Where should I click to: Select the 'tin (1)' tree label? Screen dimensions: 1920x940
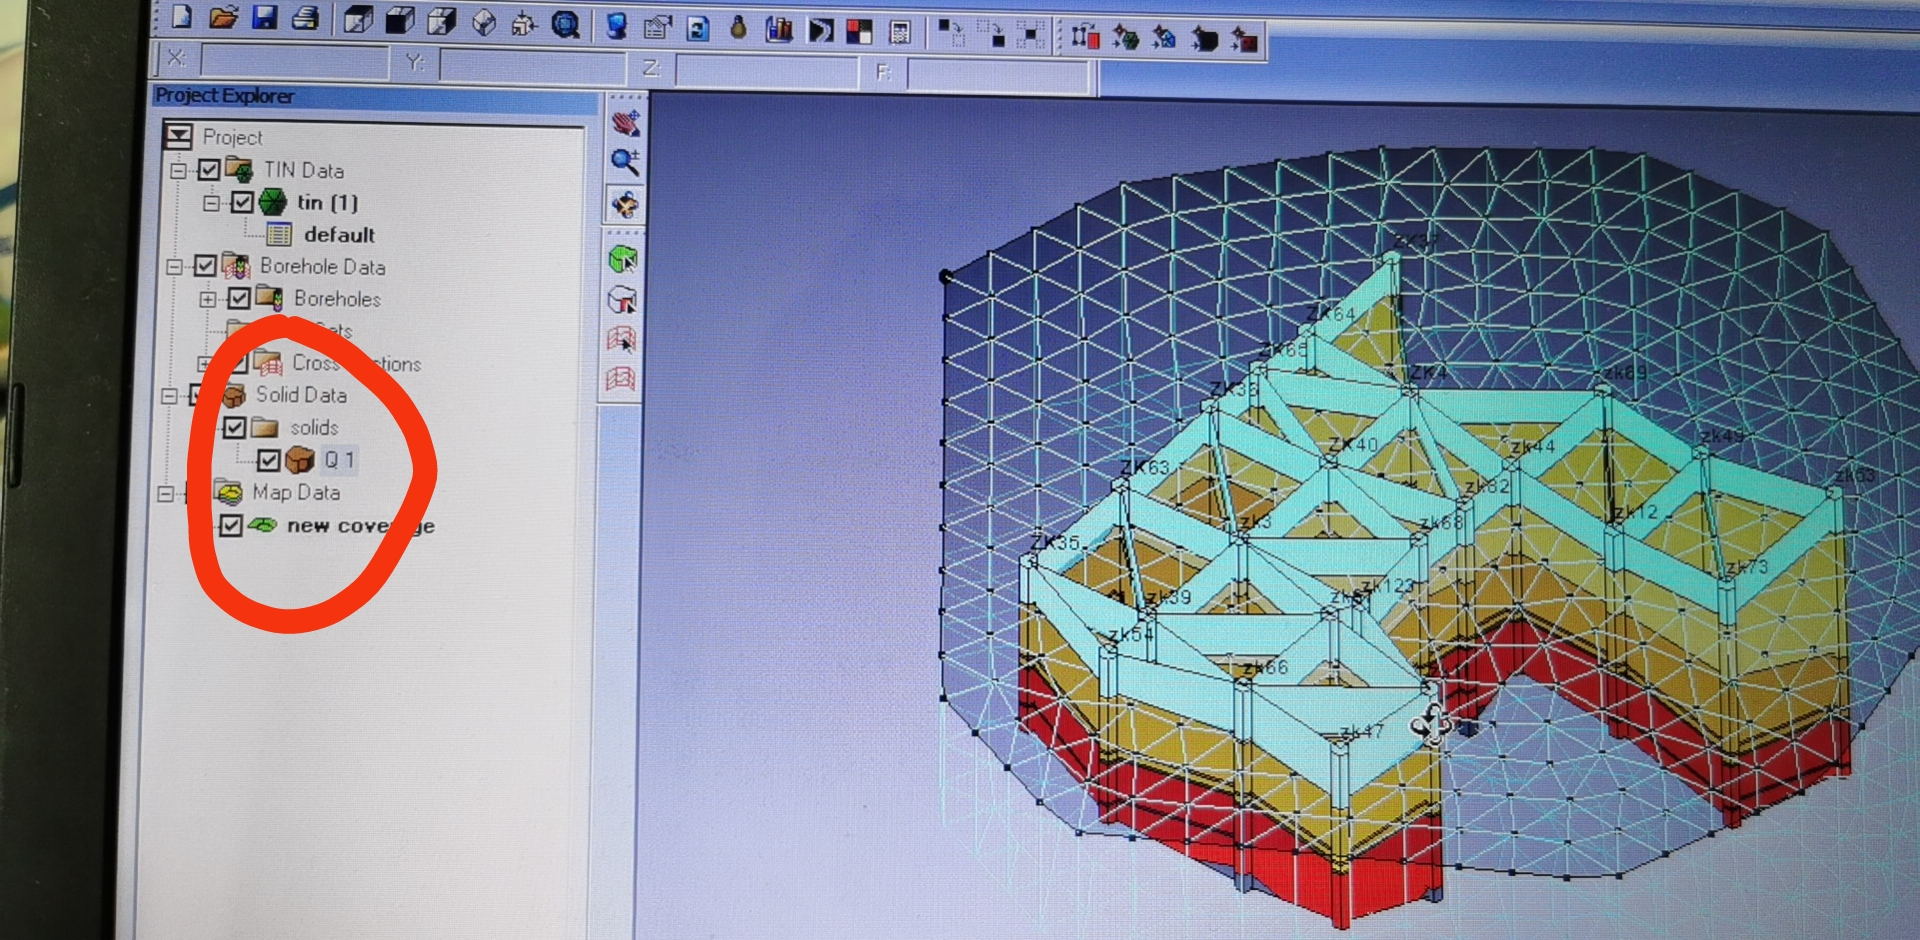(327, 202)
